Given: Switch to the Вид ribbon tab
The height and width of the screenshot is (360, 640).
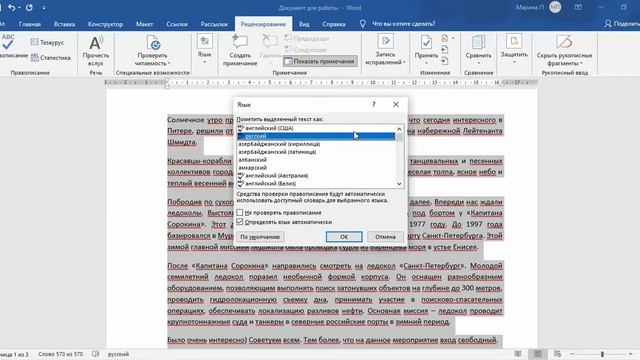Looking at the screenshot, I should point(304,24).
